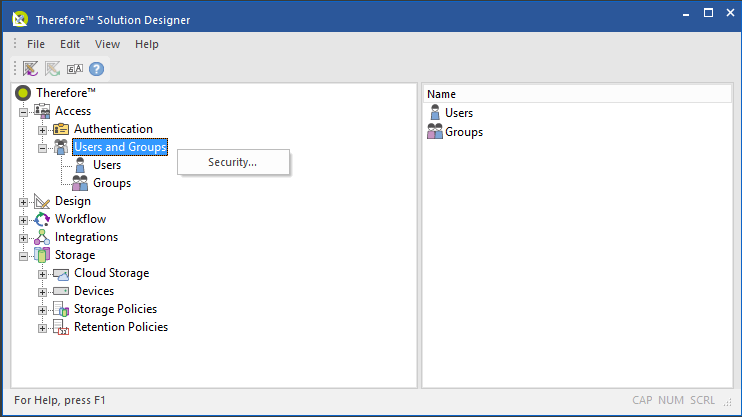Expand the Devices node
The image size is (742, 417).
pos(42,292)
